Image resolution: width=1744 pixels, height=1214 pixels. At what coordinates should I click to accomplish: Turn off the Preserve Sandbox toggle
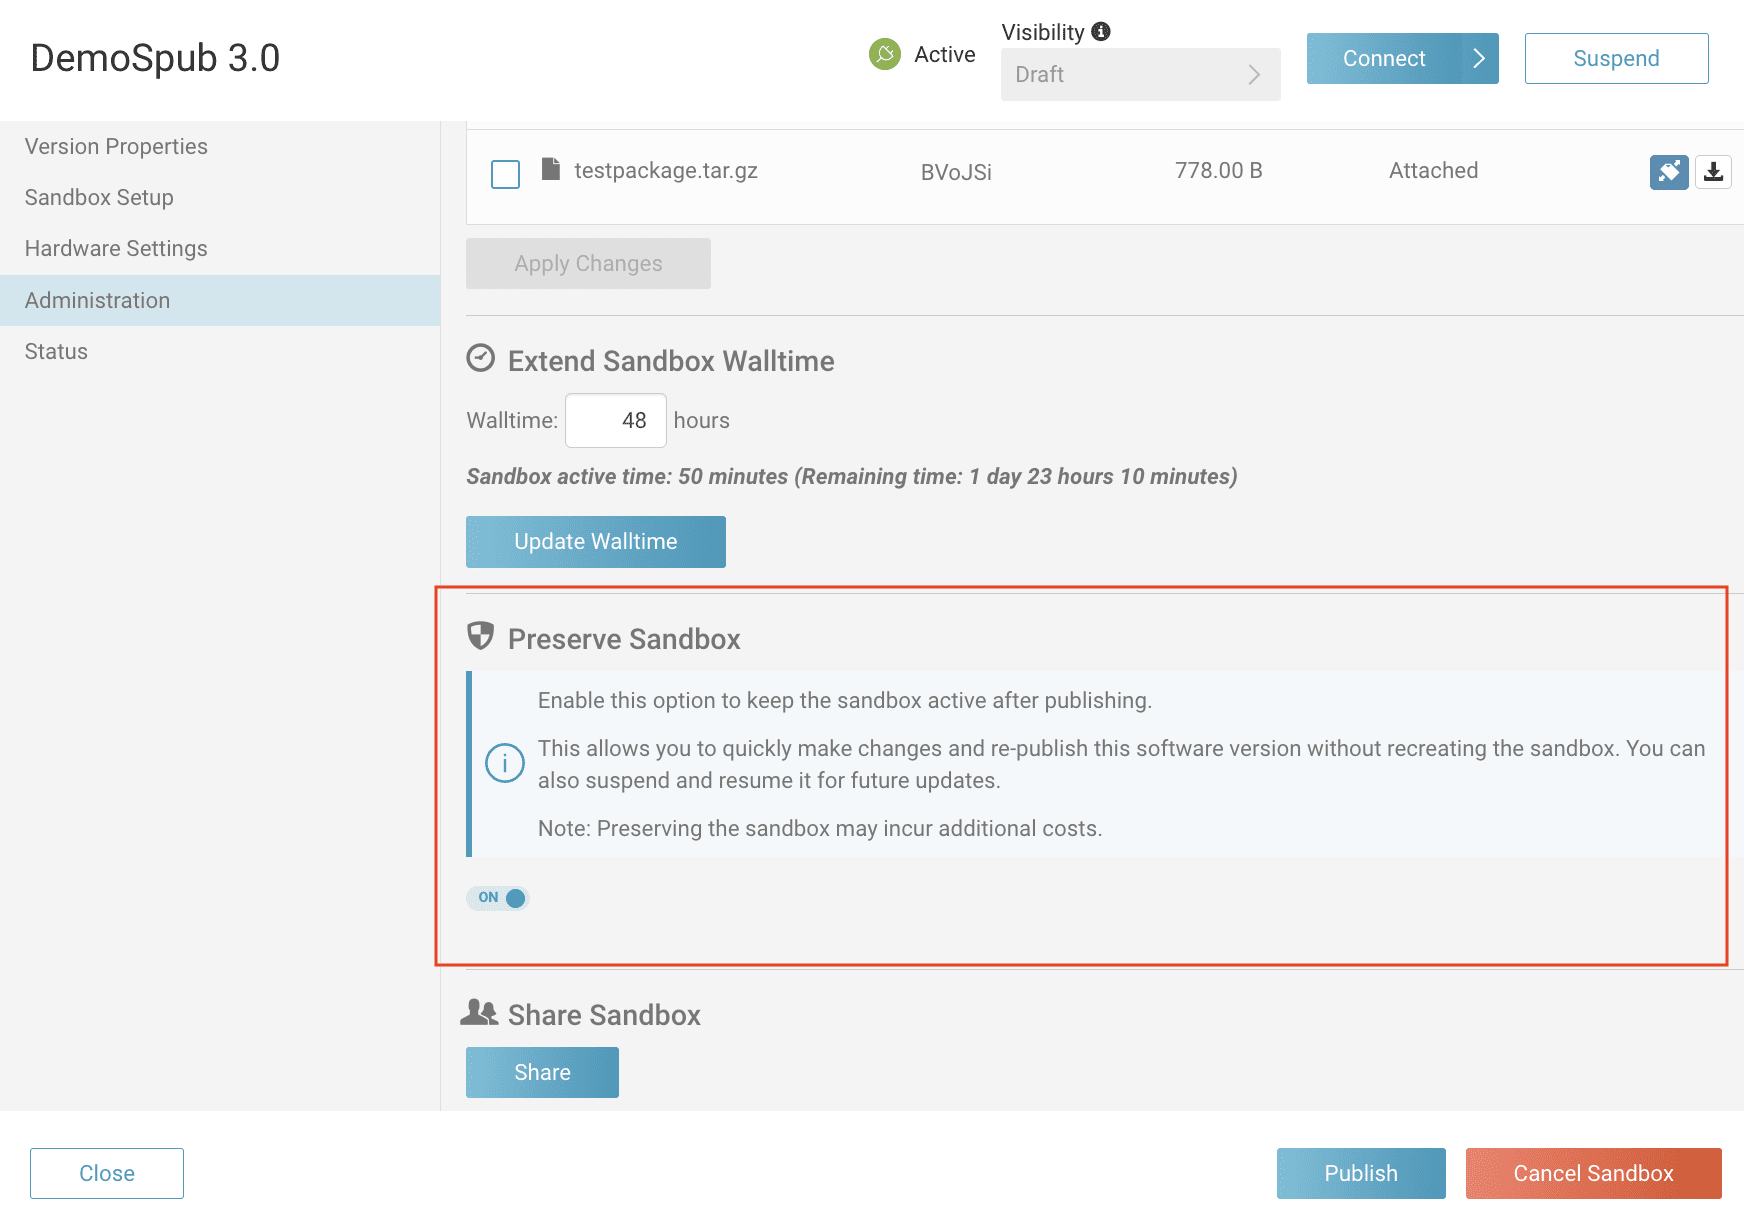[497, 898]
